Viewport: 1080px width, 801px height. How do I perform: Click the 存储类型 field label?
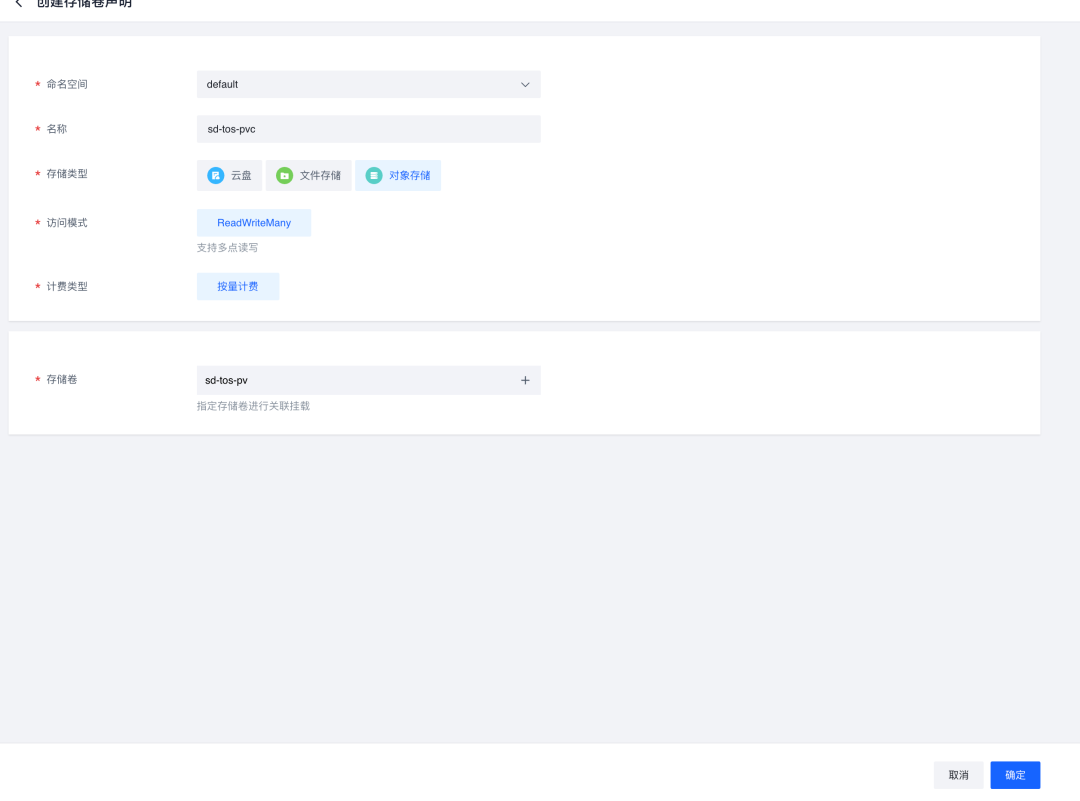click(67, 174)
